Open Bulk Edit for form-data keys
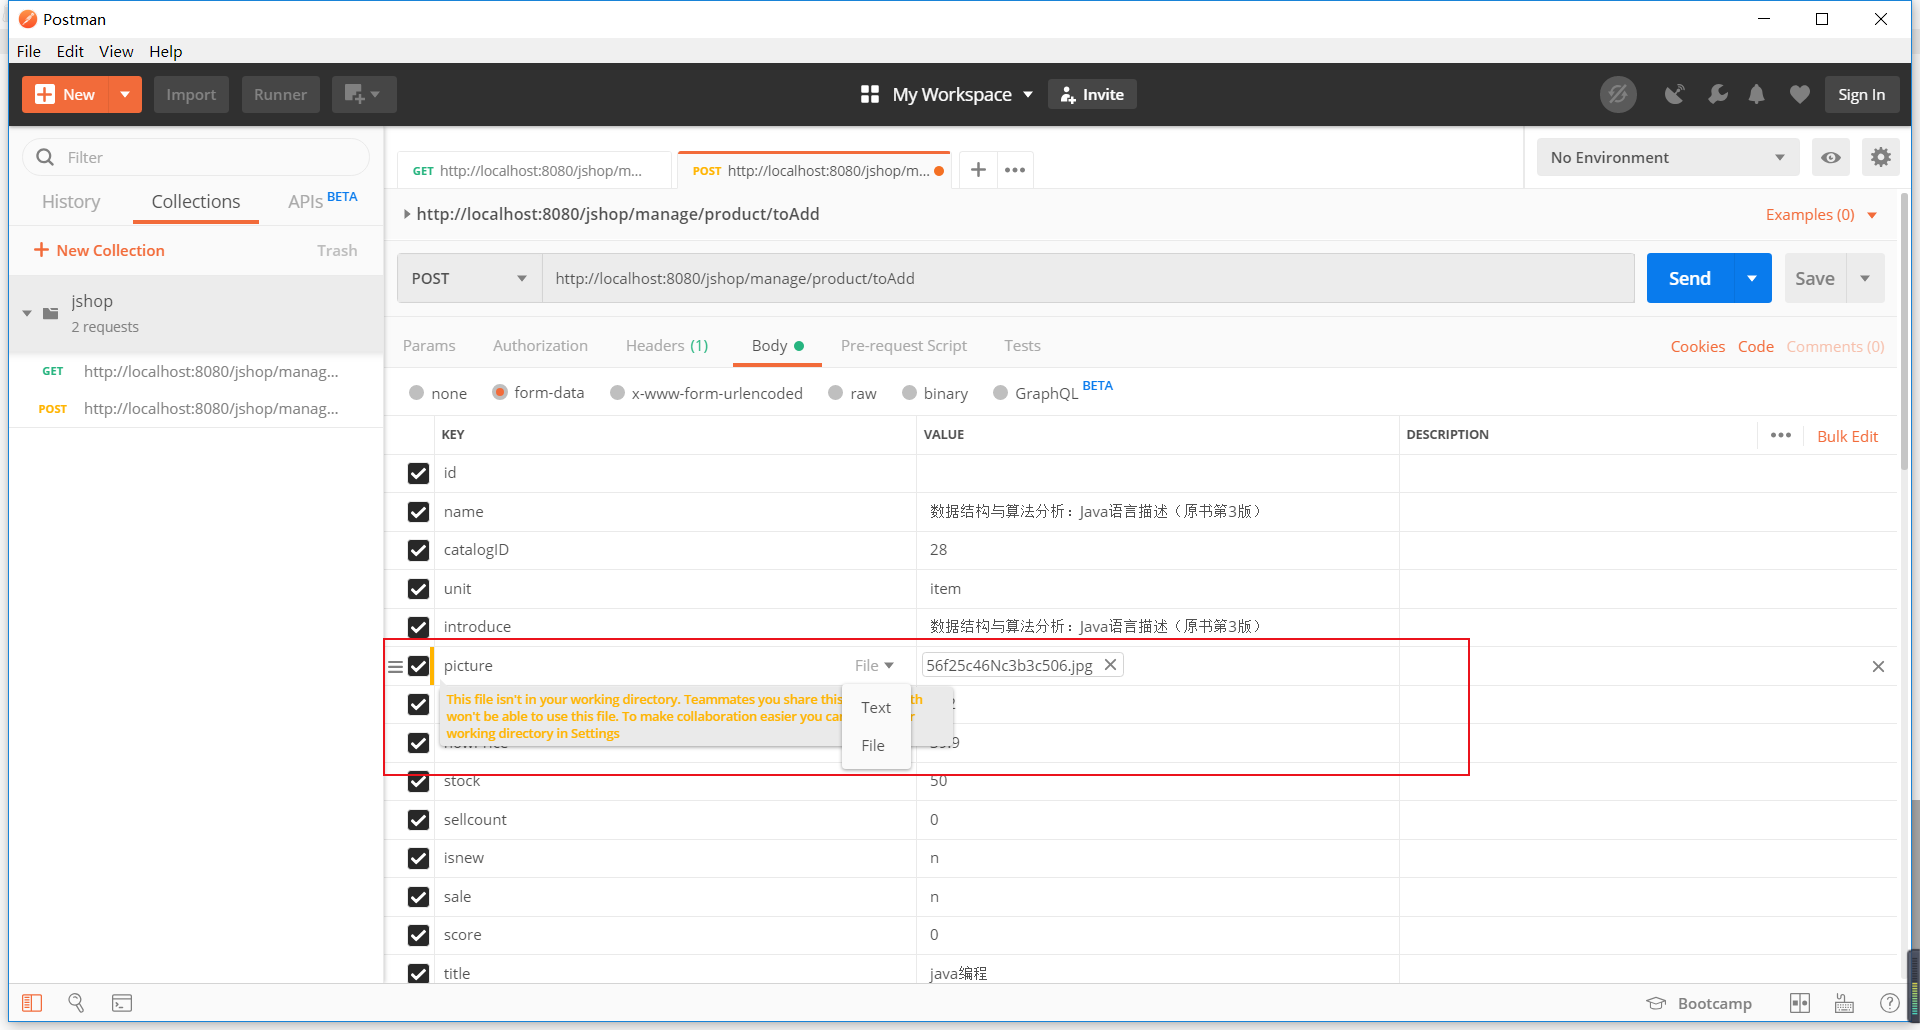Viewport: 1920px width, 1030px height. pos(1846,436)
